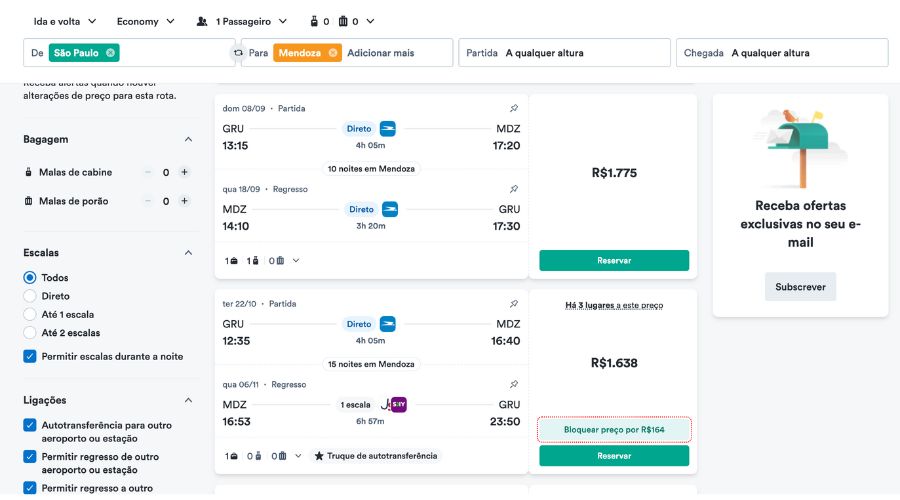
Task: Select Até 1 escala option
Action: click(30, 315)
